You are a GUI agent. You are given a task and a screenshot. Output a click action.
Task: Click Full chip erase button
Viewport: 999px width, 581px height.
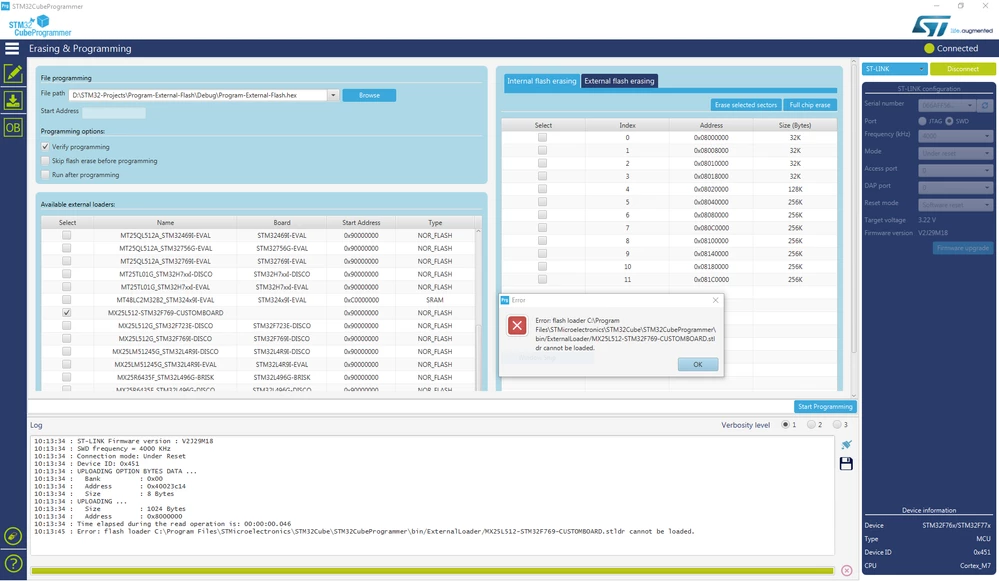pos(810,105)
